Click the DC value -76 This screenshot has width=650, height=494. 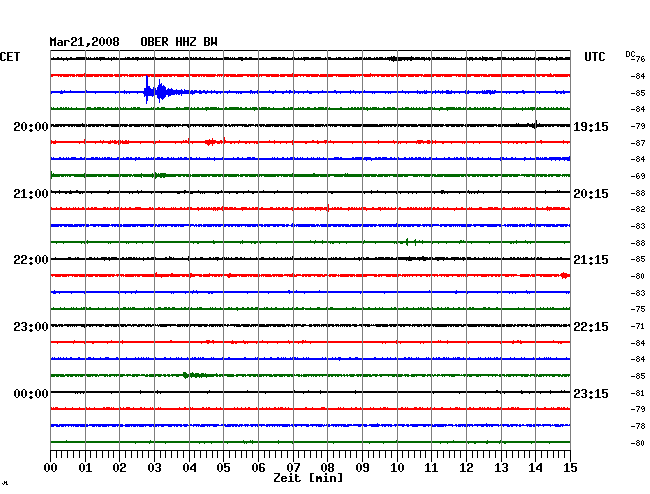click(639, 59)
